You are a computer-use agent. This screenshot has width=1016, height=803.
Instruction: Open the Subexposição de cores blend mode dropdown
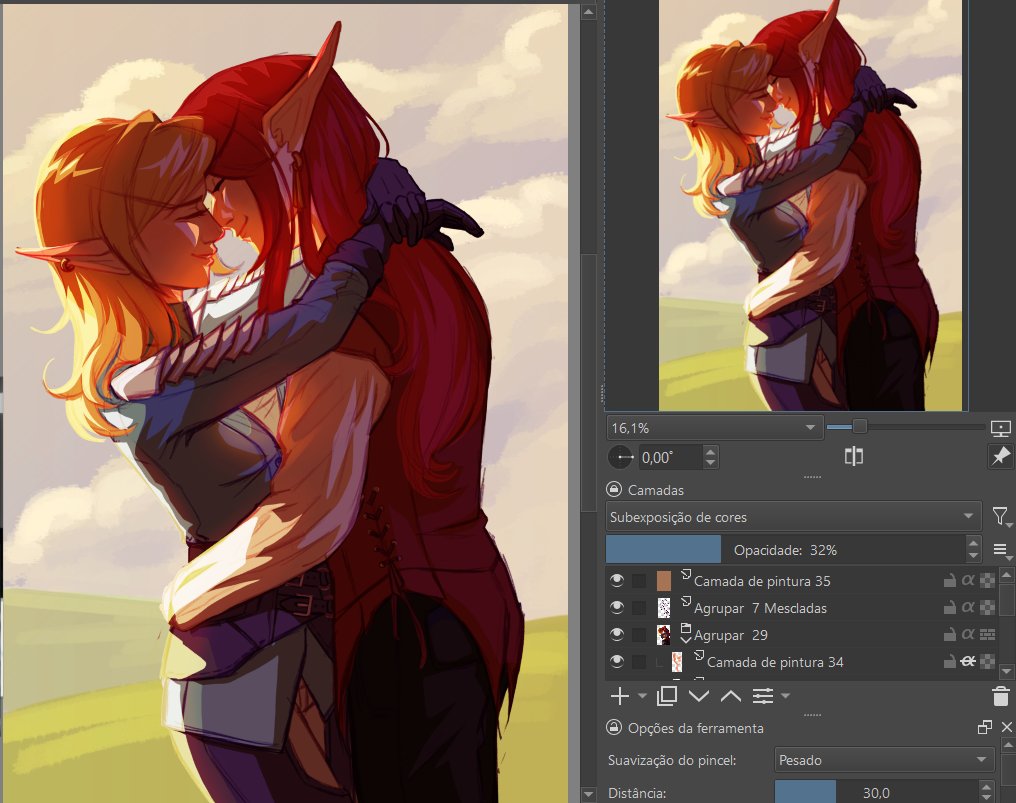pos(793,517)
